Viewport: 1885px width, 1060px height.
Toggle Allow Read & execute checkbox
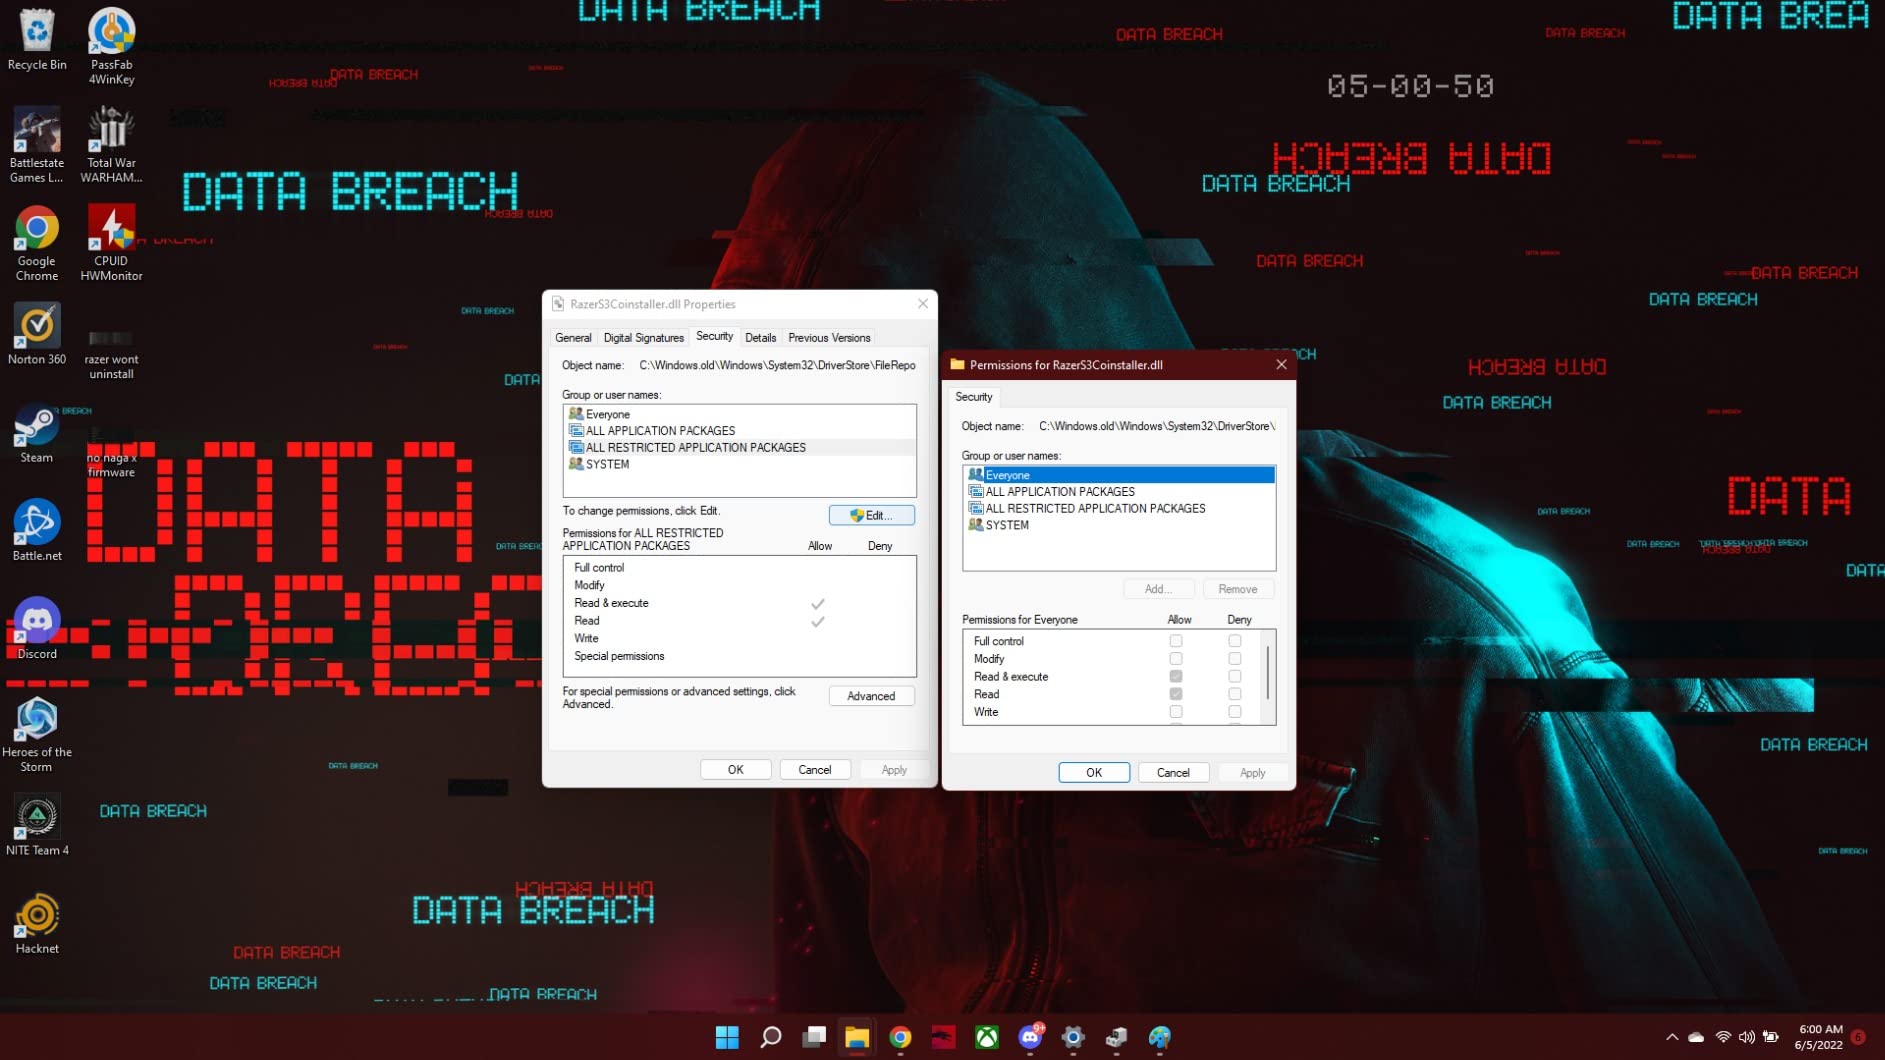pyautogui.click(x=1176, y=677)
